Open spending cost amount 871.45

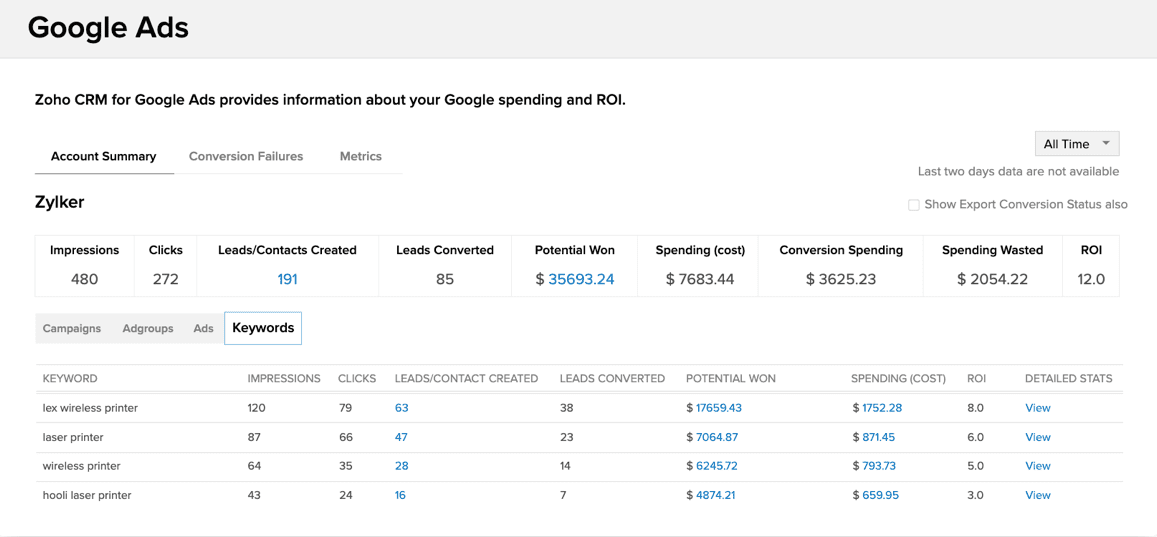point(879,437)
